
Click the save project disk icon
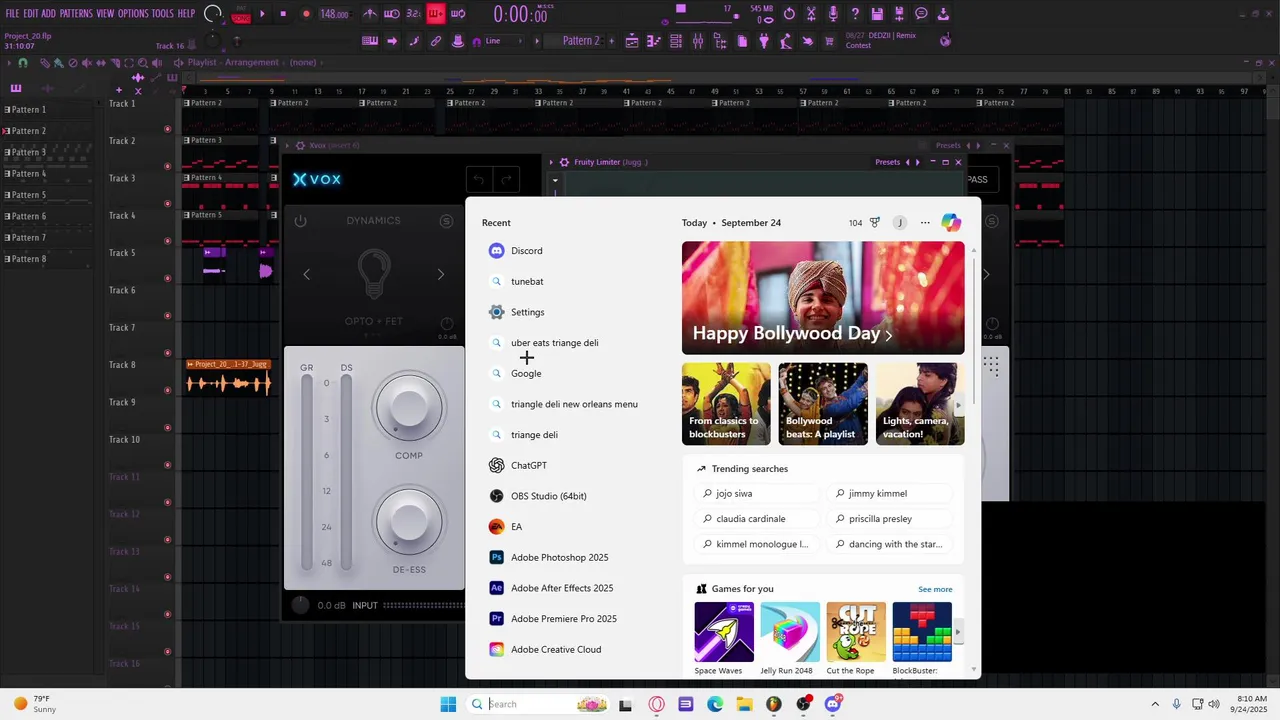point(877,14)
